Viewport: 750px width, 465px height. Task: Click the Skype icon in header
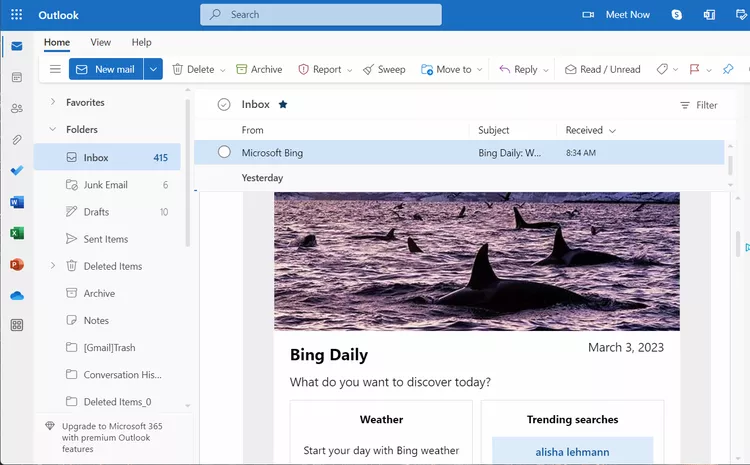tap(677, 15)
